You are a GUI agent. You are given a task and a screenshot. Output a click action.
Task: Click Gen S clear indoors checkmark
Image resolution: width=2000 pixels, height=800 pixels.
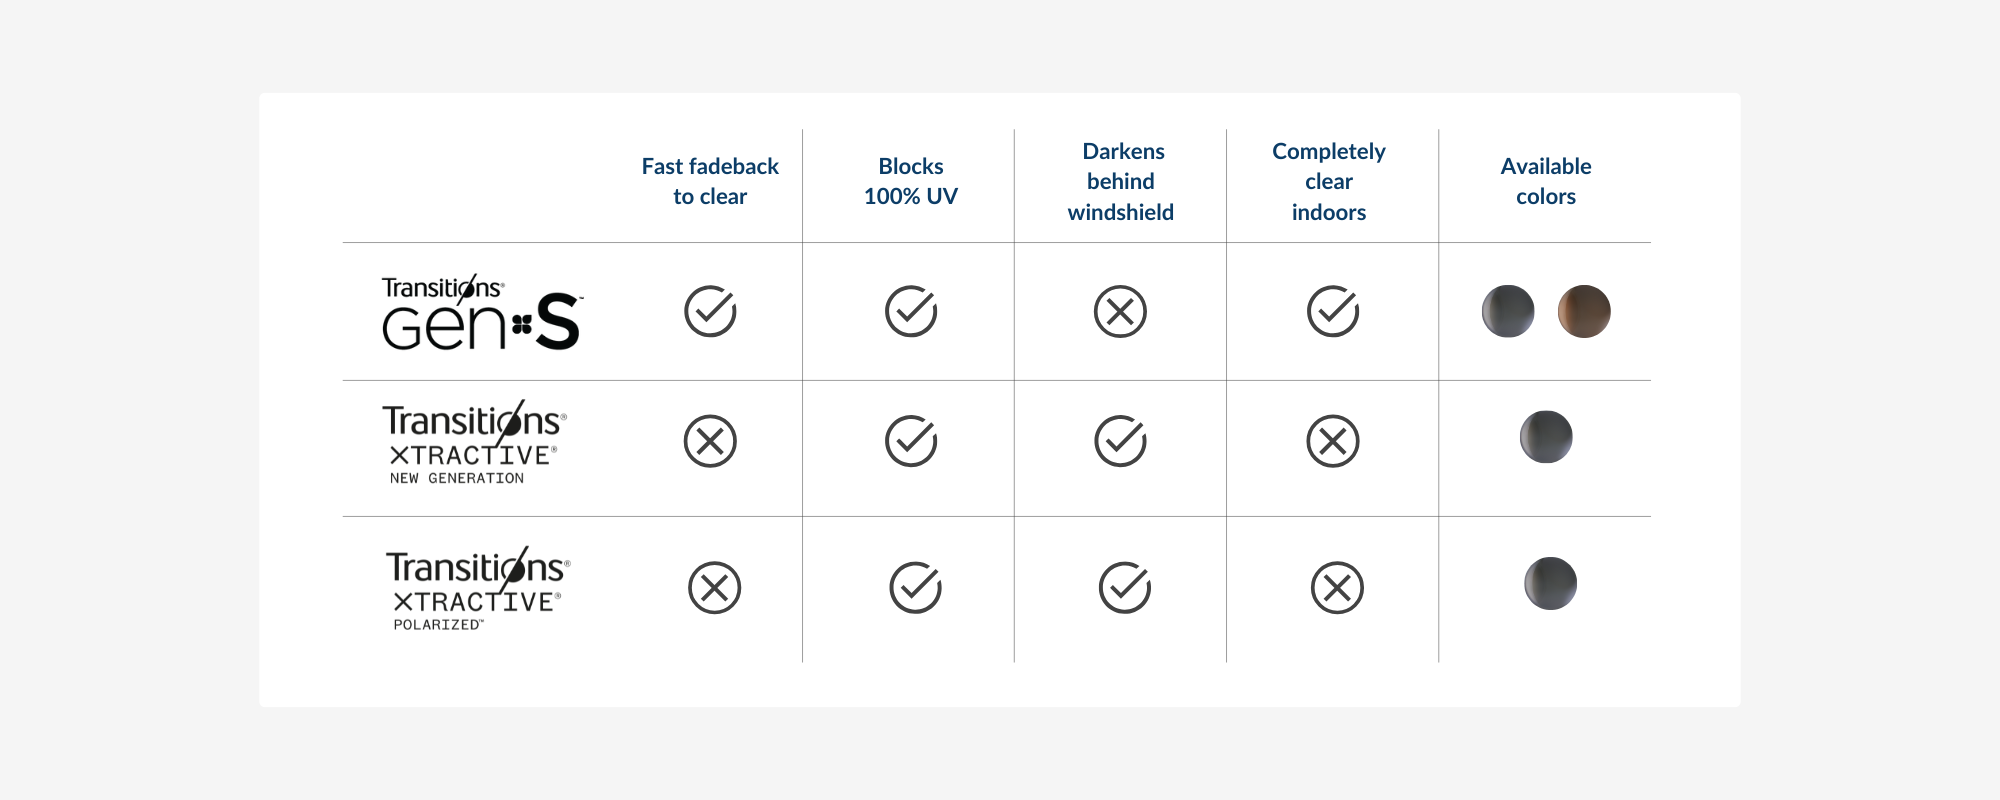(x=1333, y=311)
